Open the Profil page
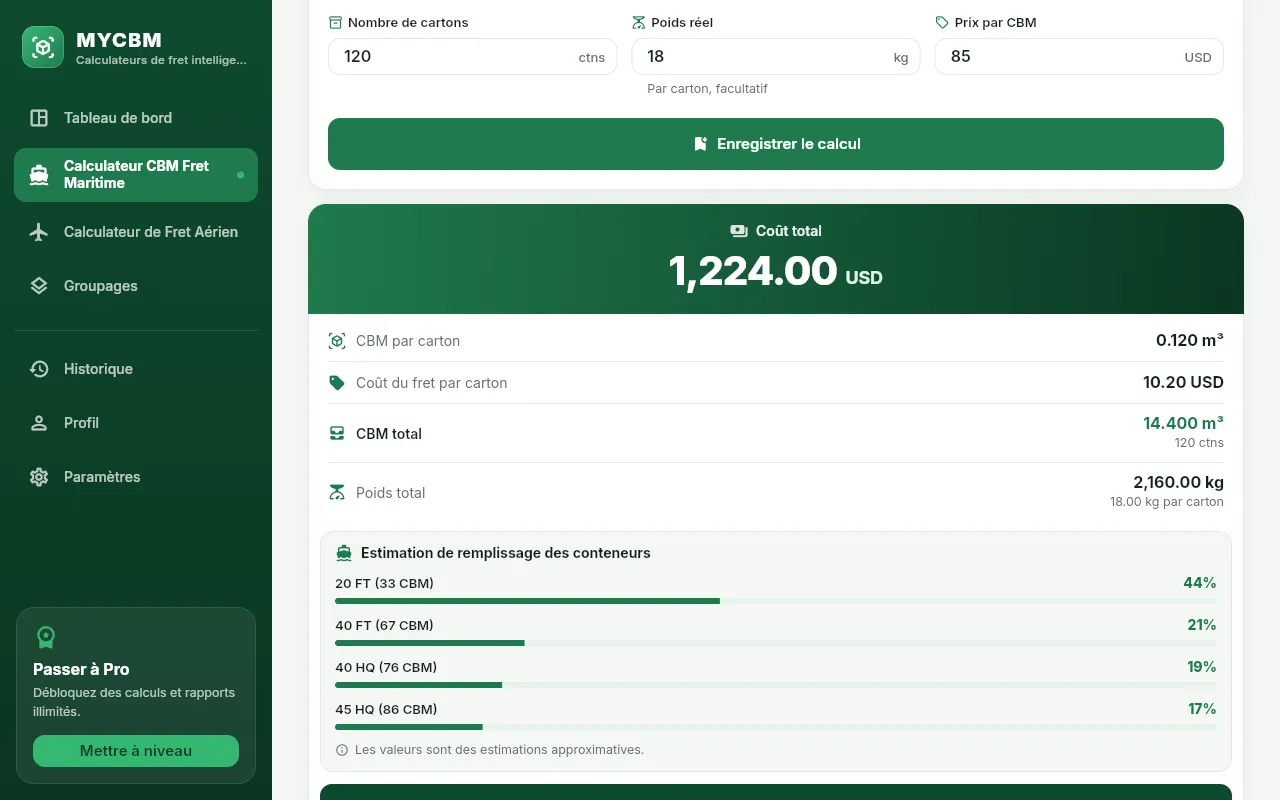This screenshot has width=1280, height=800. [136, 423]
